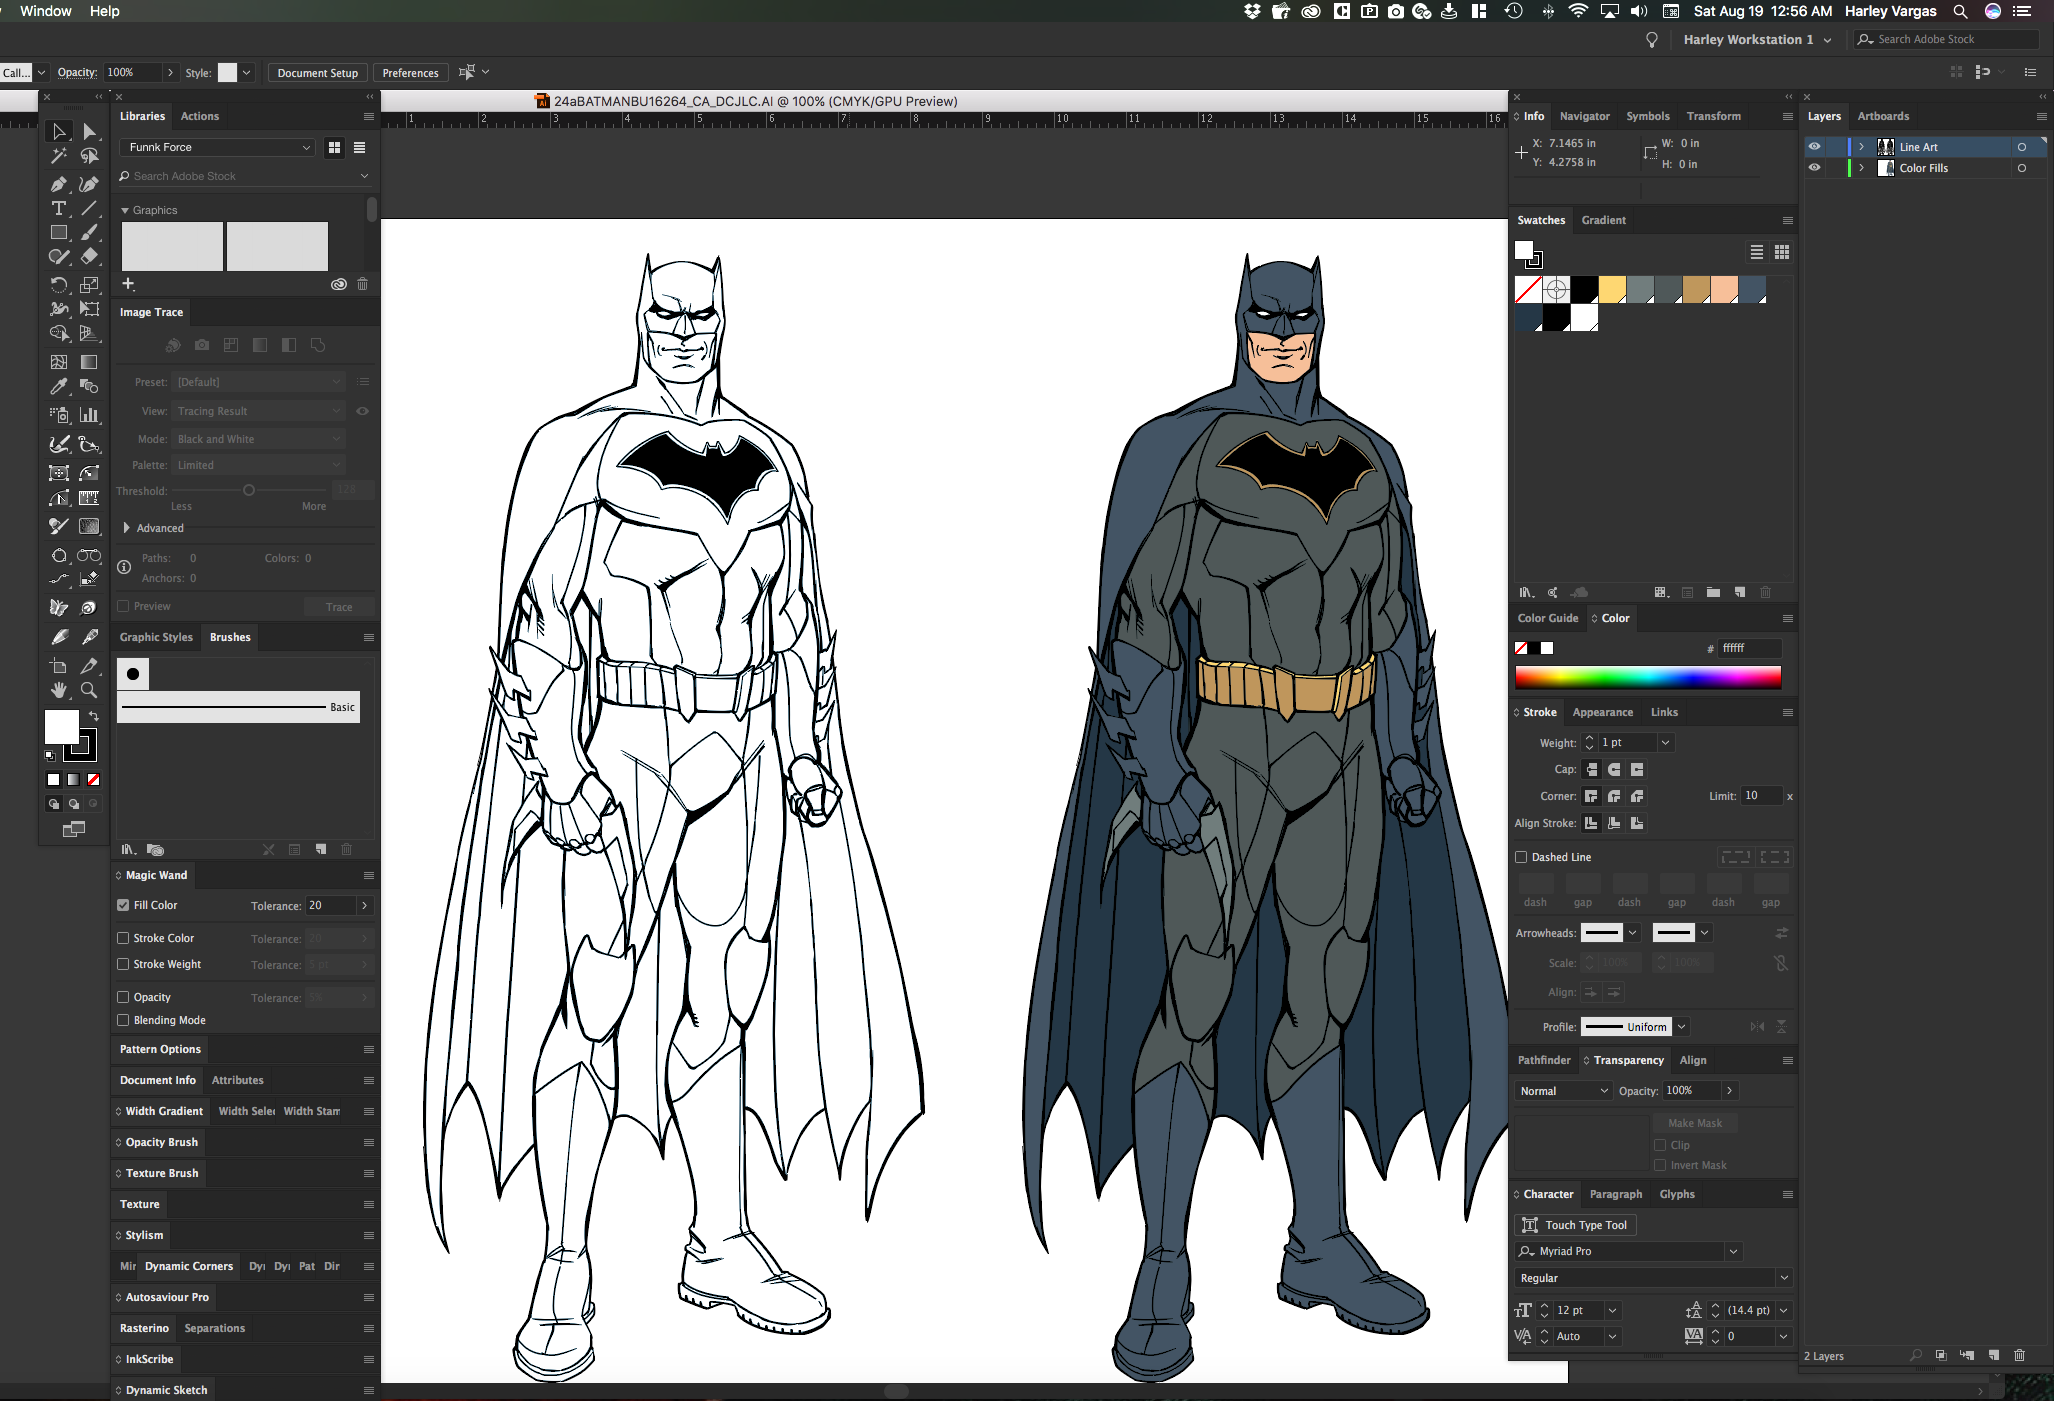Pick the Eyedropper tool

click(x=59, y=387)
